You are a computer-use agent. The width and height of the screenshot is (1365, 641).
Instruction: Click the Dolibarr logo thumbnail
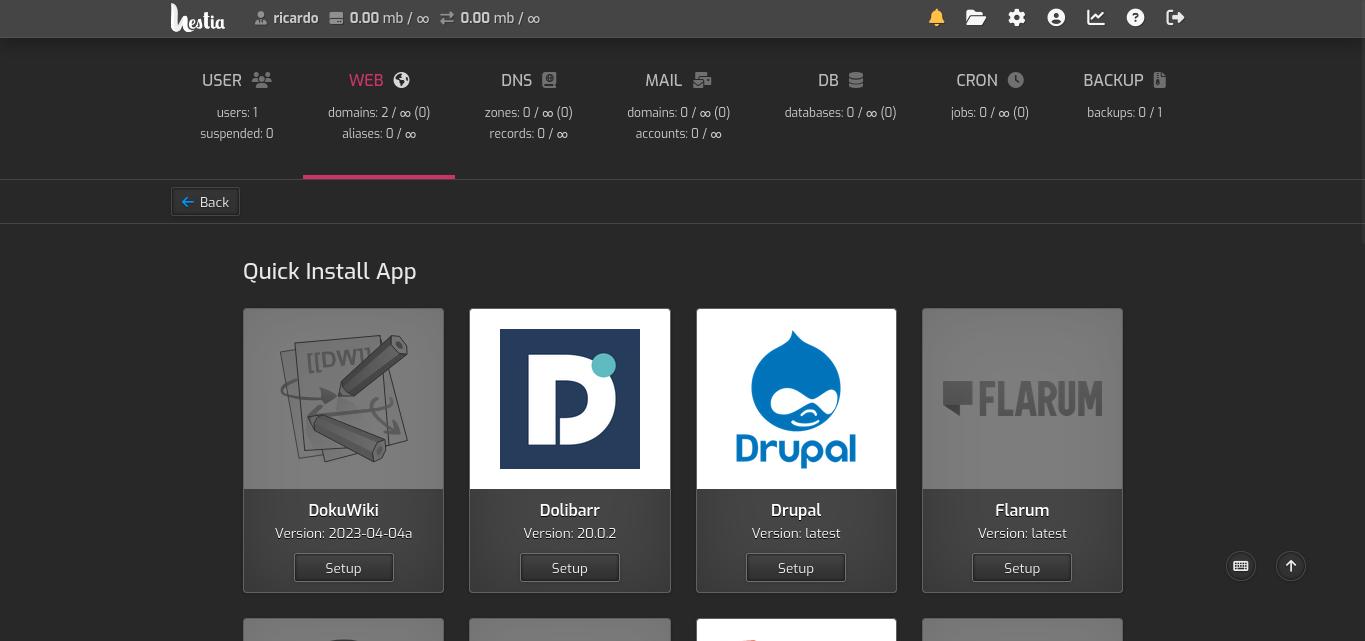(570, 399)
